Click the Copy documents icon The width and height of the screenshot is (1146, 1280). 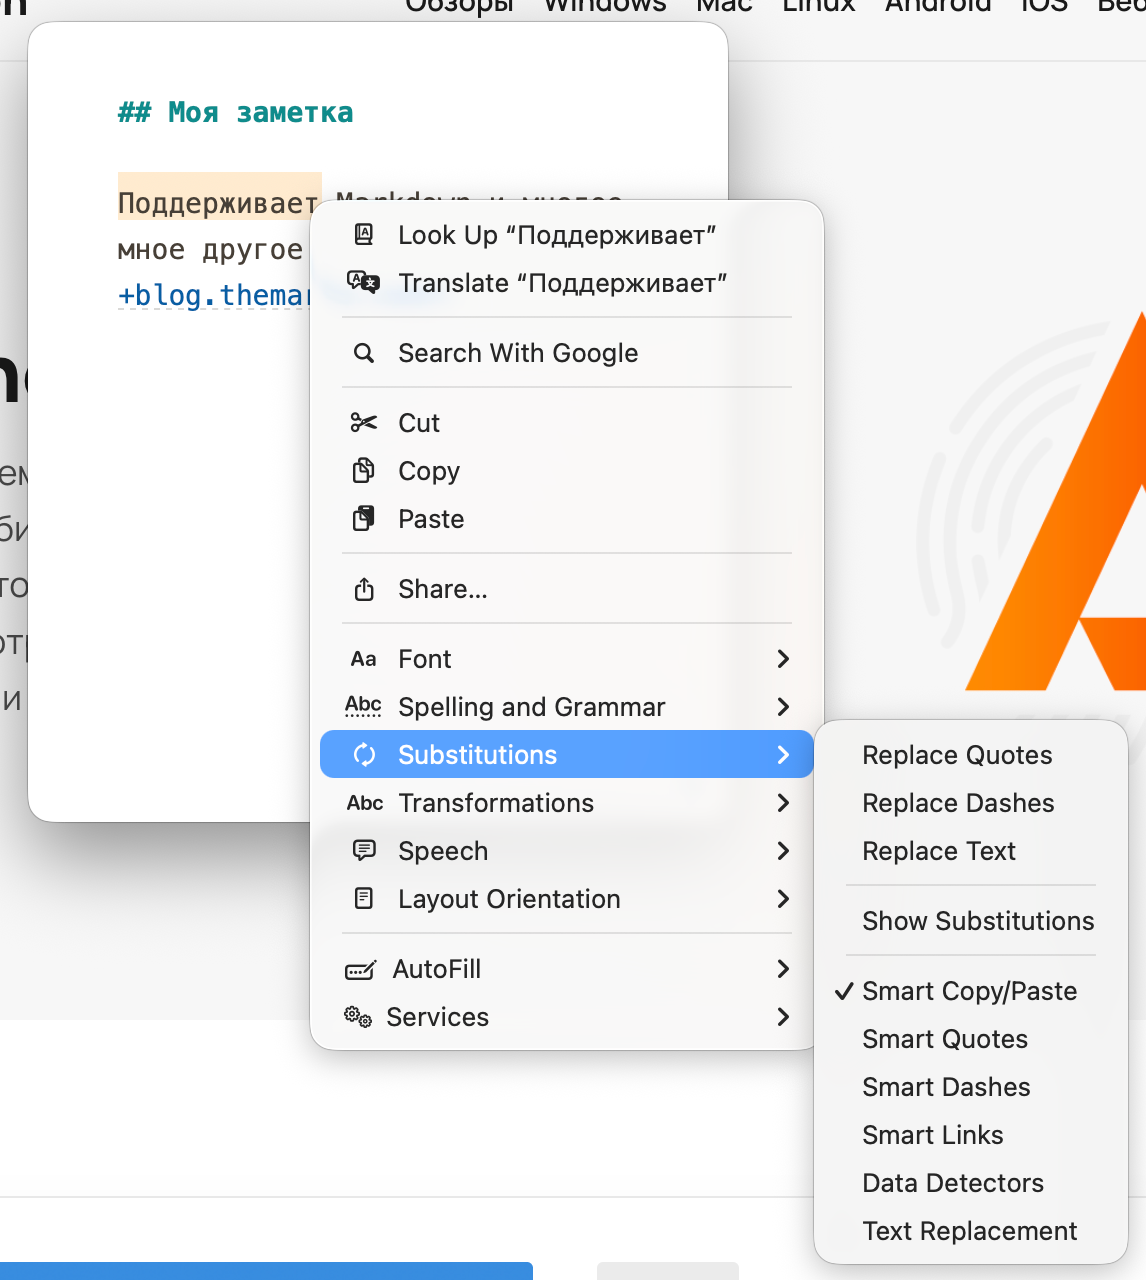(x=364, y=471)
